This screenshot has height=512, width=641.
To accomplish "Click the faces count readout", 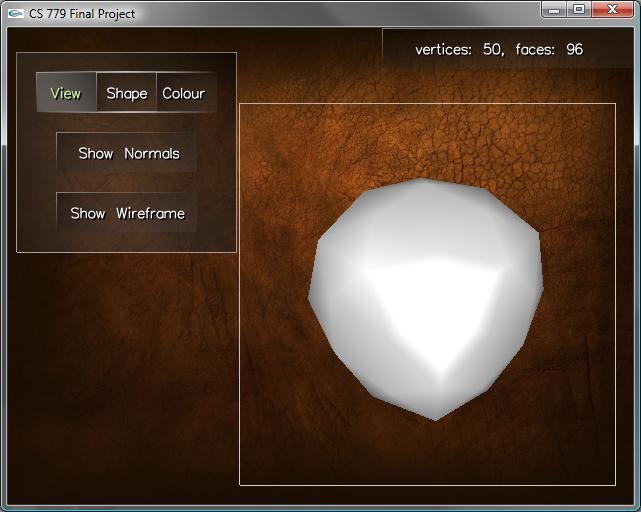I will click(x=549, y=49).
